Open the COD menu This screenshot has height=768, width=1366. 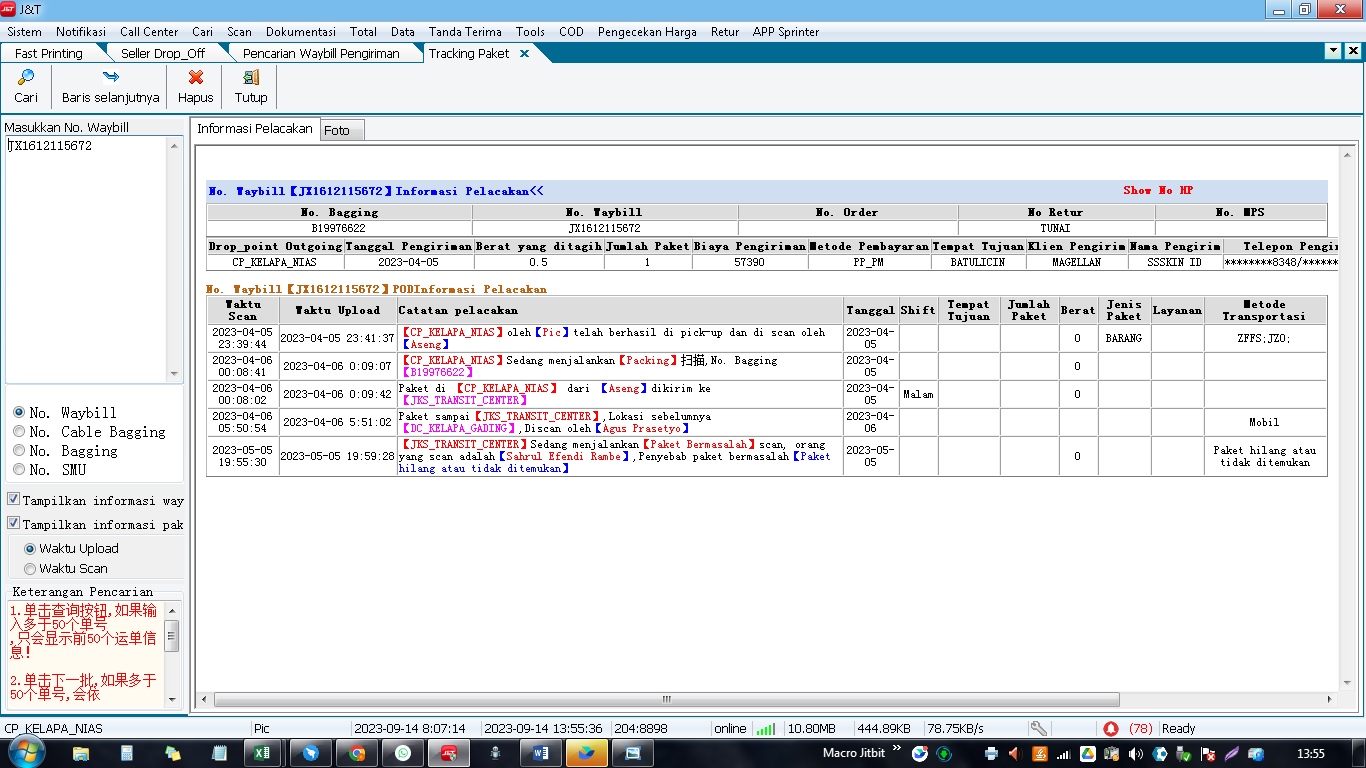[x=571, y=31]
